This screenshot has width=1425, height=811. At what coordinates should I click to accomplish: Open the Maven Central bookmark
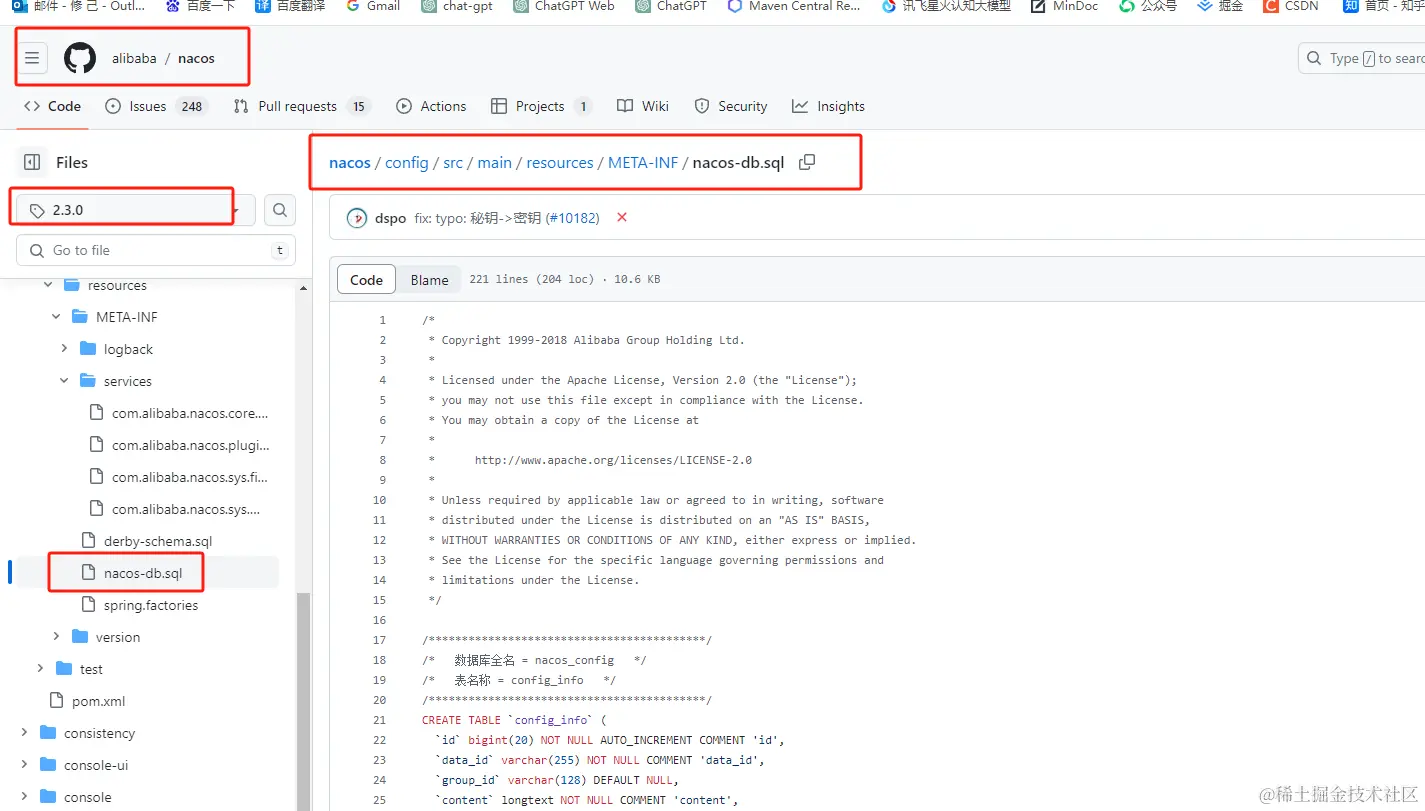click(794, 6)
